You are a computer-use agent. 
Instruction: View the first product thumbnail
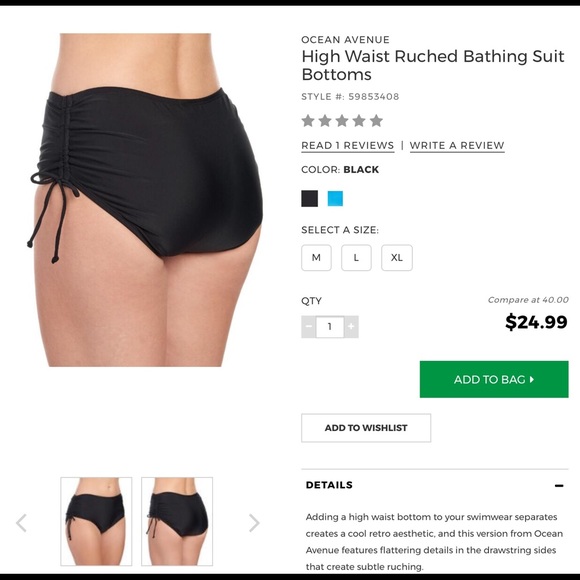point(96,522)
